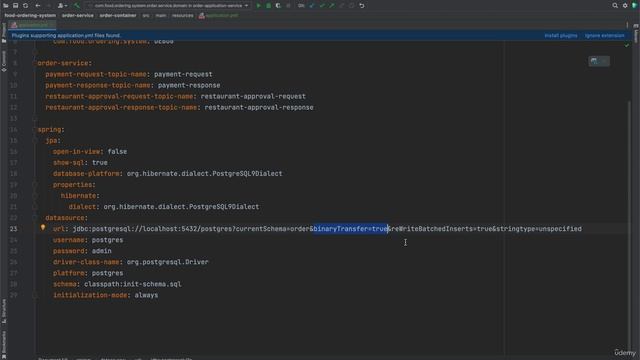Click stringtype=unspecified in url
640x360 pixels.
[x=539, y=229]
